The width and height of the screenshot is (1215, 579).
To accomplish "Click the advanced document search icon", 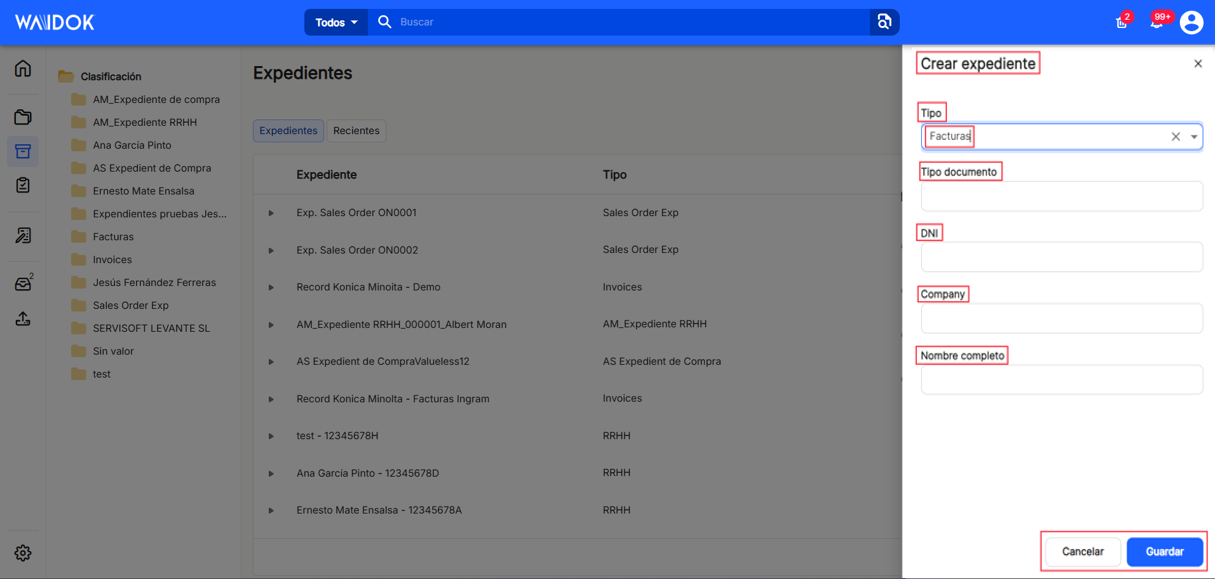I will [x=884, y=22].
